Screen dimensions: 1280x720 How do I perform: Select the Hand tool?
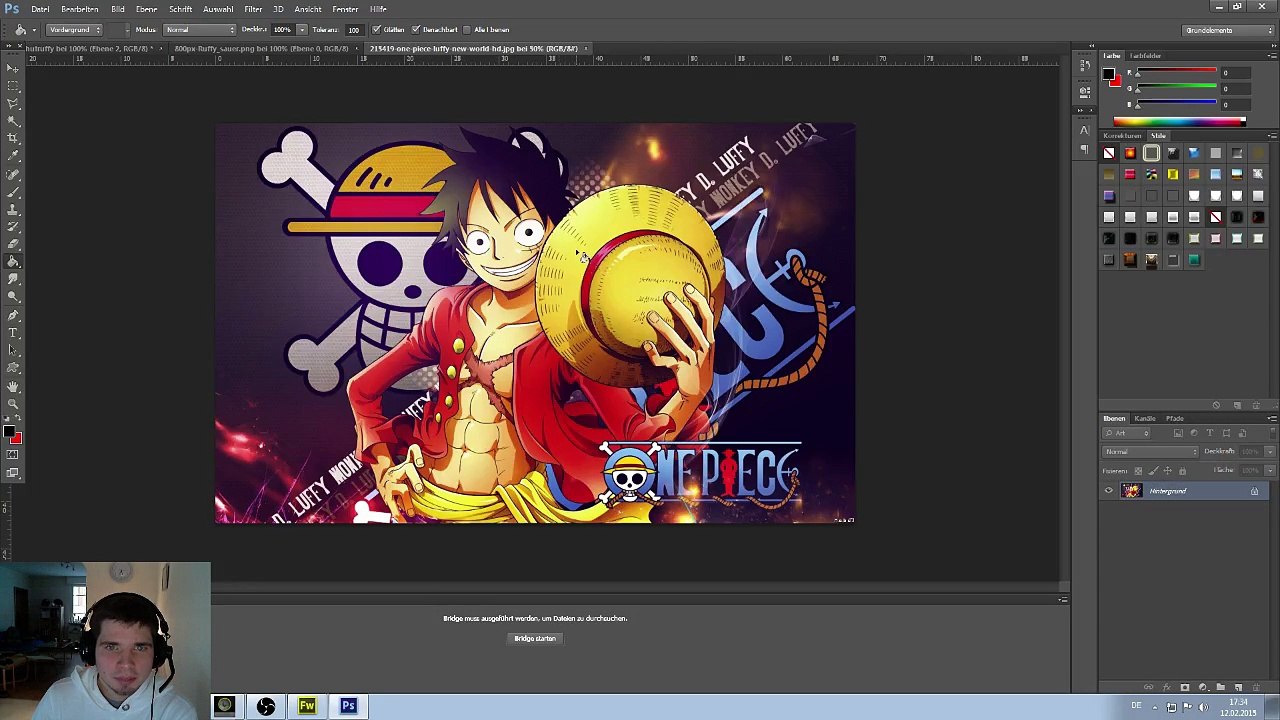(12, 386)
